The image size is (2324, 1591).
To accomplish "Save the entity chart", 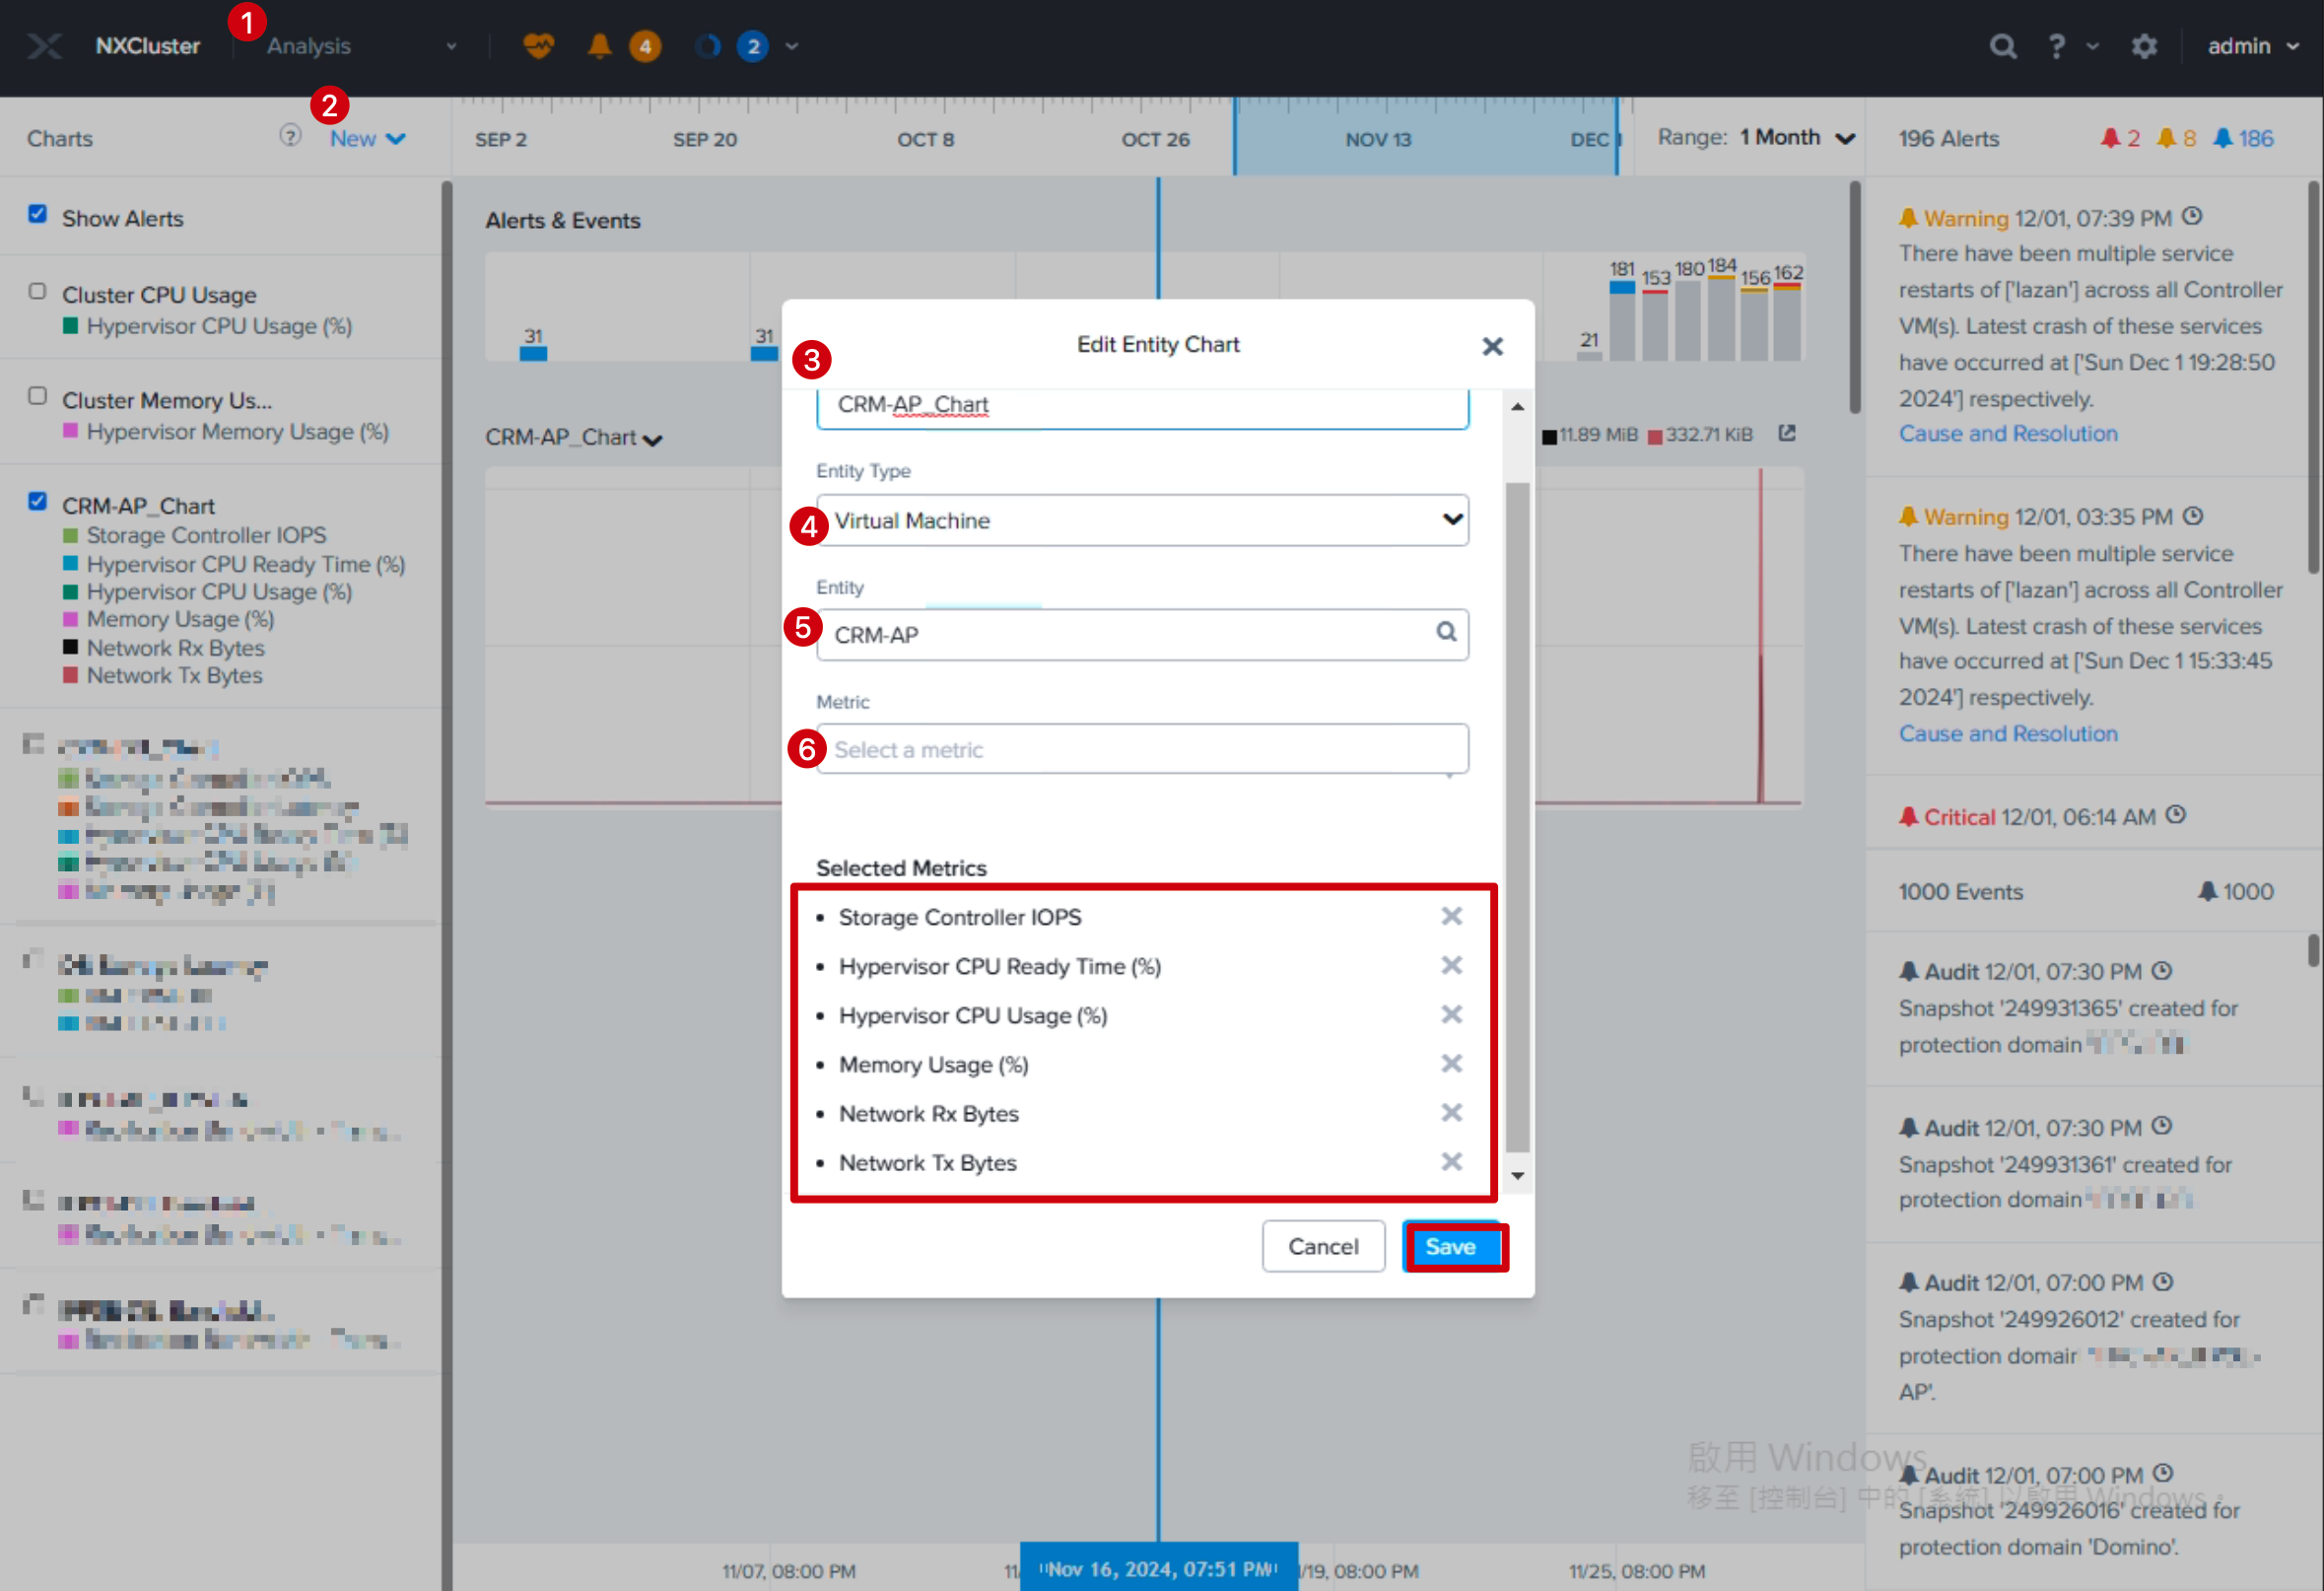I will (1454, 1247).
